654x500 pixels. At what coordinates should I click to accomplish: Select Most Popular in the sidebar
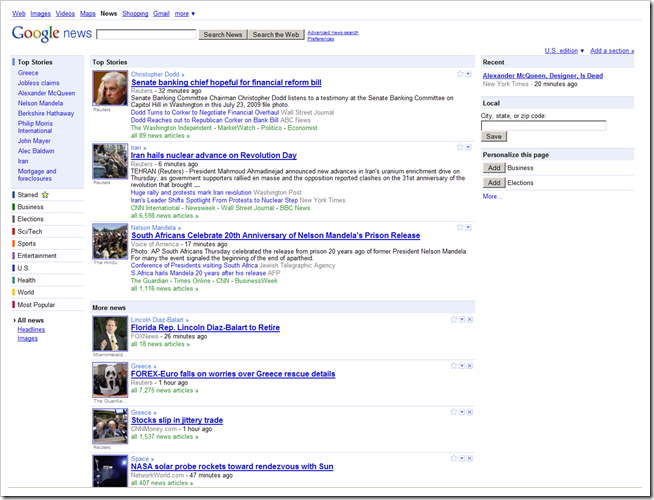pos(36,305)
